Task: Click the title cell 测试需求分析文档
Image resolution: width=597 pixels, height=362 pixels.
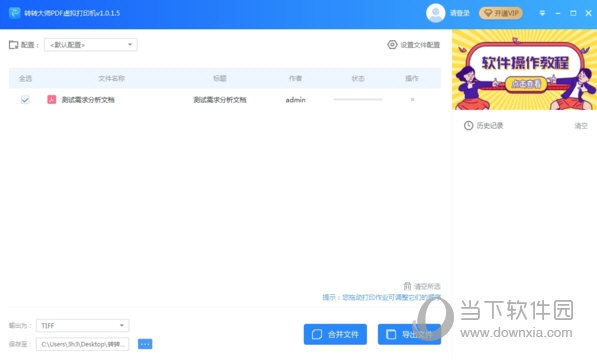Action: coord(220,100)
